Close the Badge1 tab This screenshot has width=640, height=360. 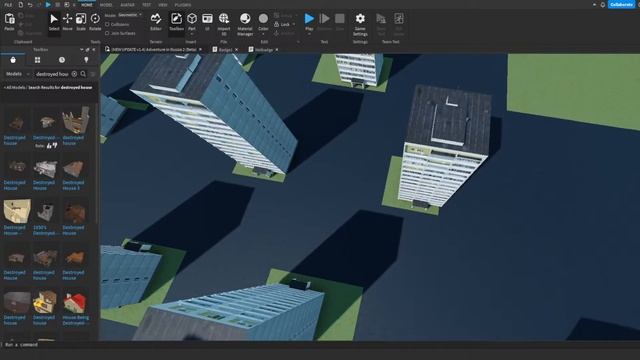[236, 49]
